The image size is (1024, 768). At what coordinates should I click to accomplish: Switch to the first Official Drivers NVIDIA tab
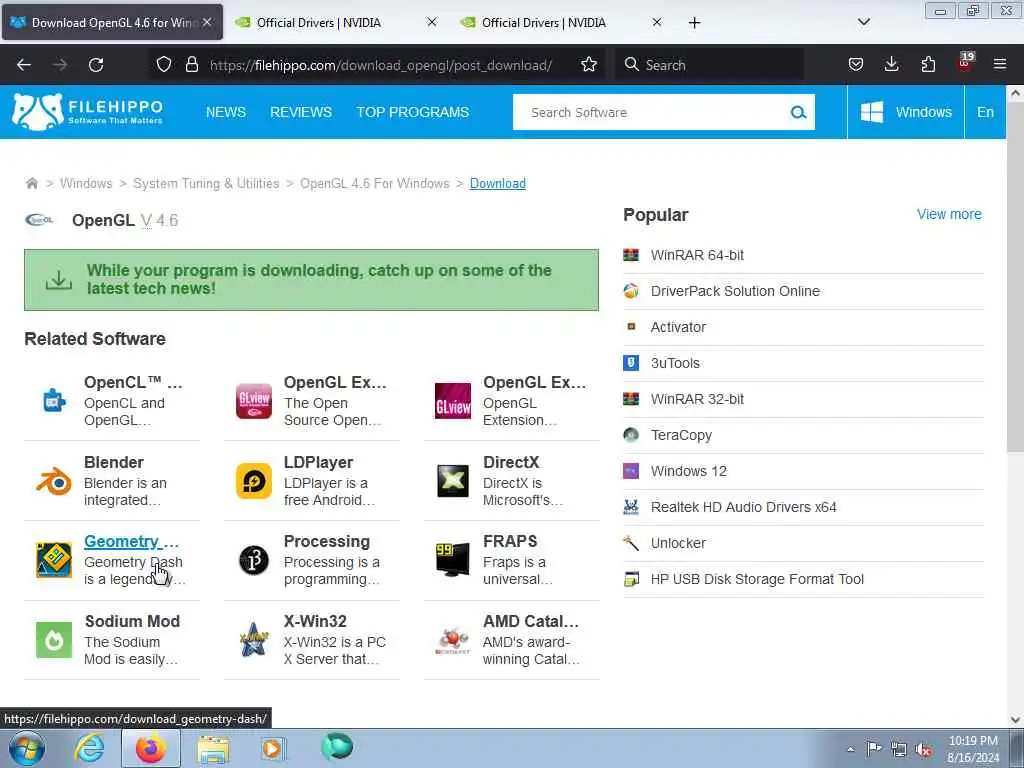pos(336,22)
